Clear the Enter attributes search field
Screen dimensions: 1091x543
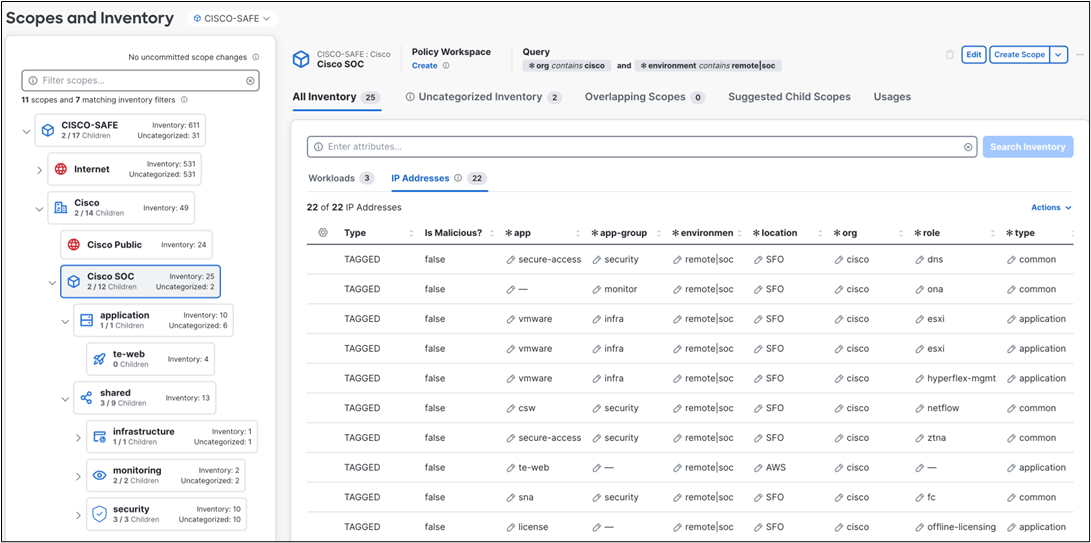click(968, 147)
